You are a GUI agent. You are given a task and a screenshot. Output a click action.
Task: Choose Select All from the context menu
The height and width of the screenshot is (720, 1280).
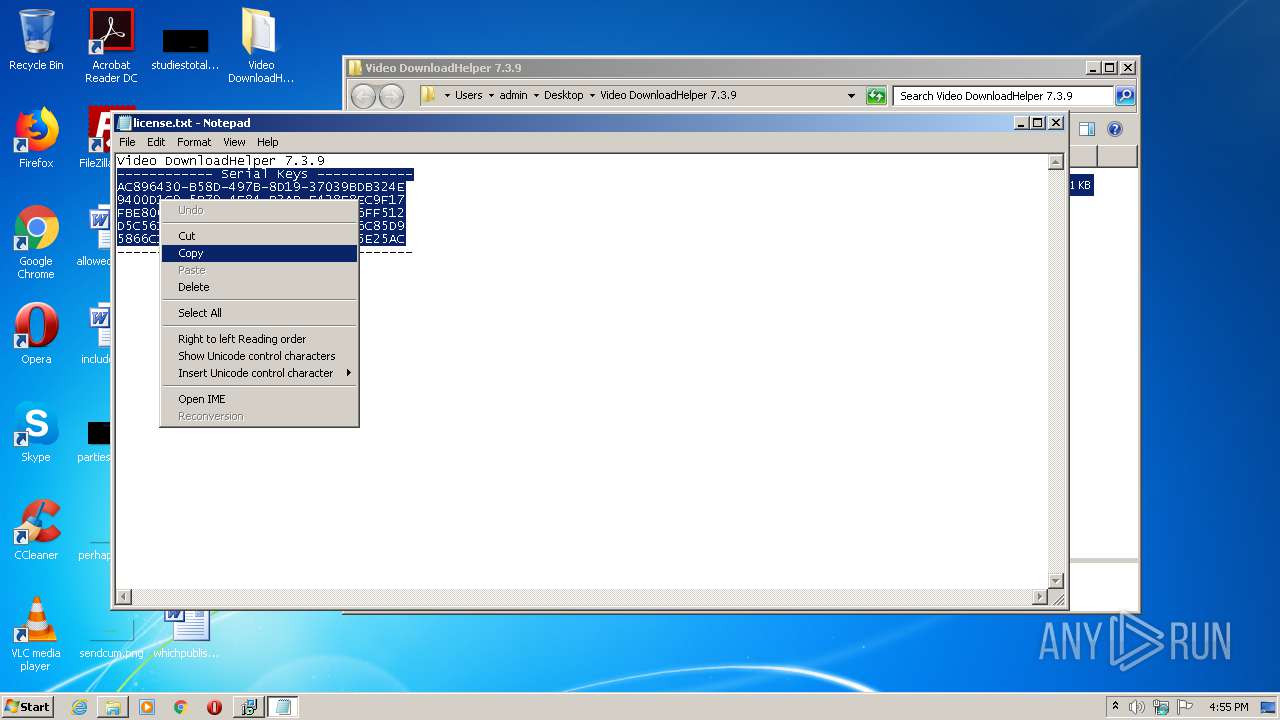(259, 313)
